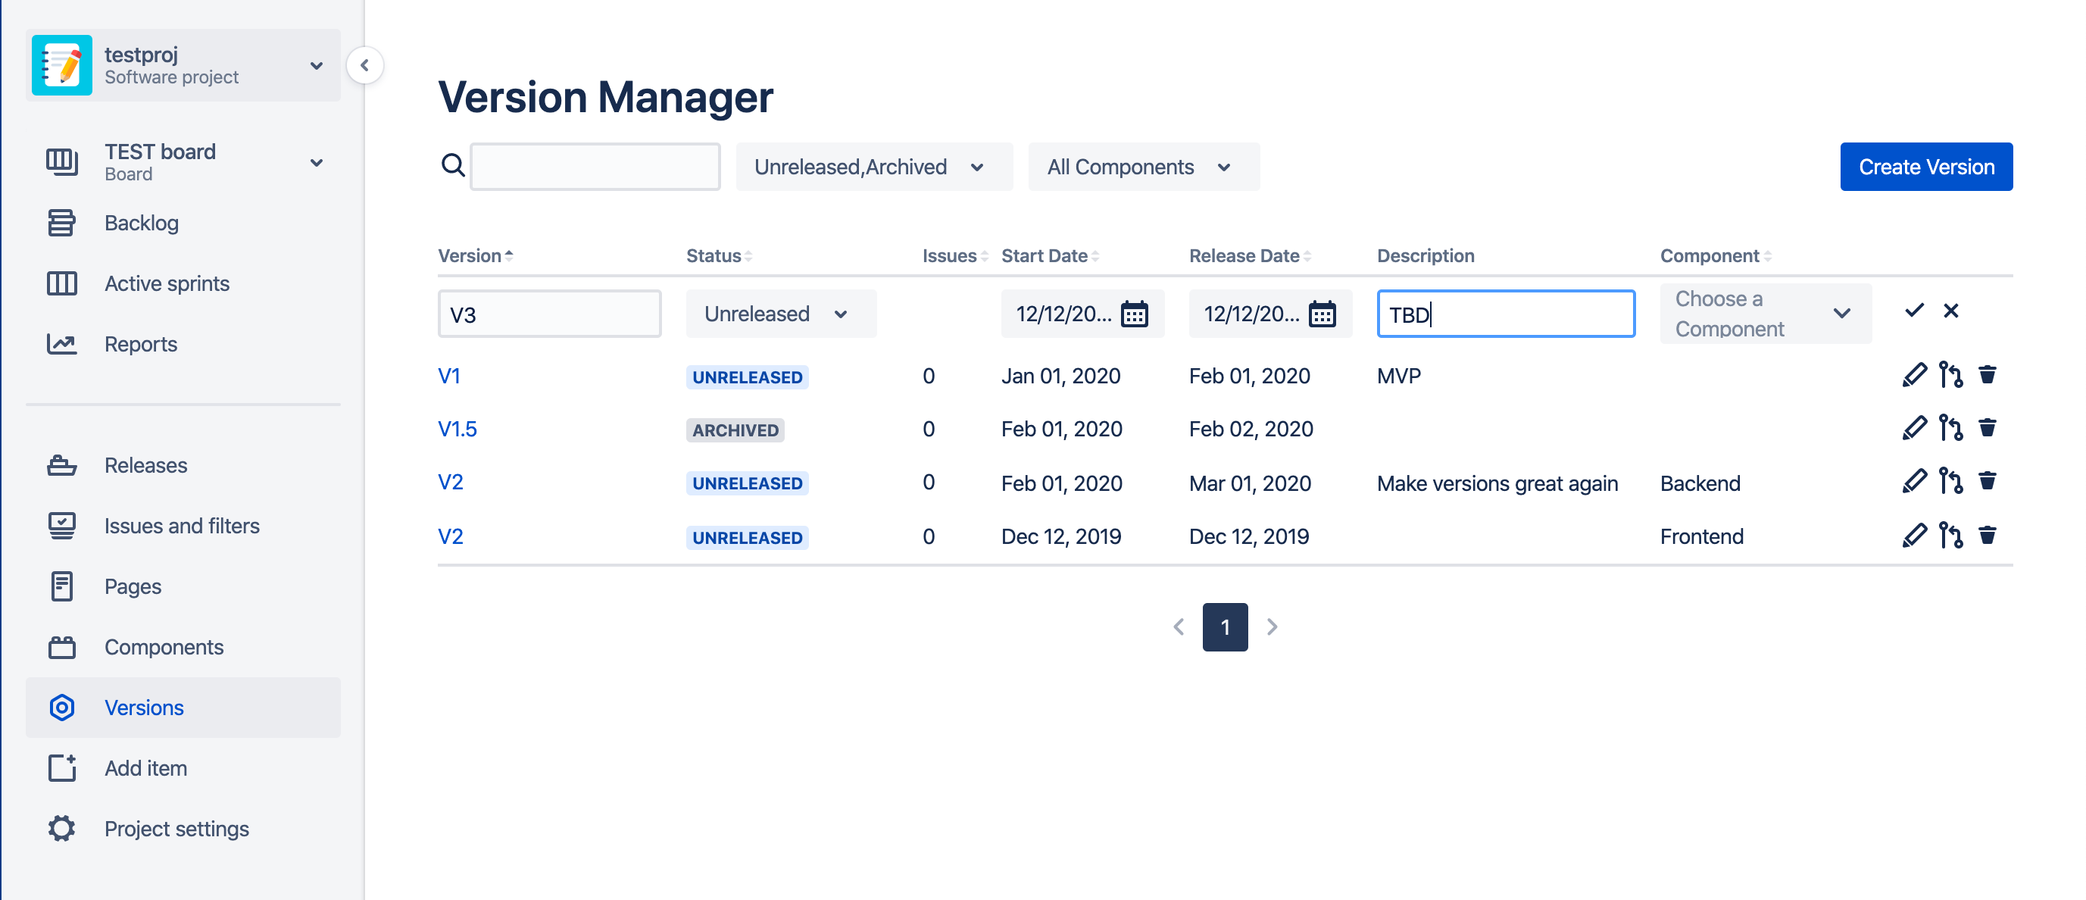The height and width of the screenshot is (900, 2086).
Task: Click the Create Version button
Action: (1926, 167)
